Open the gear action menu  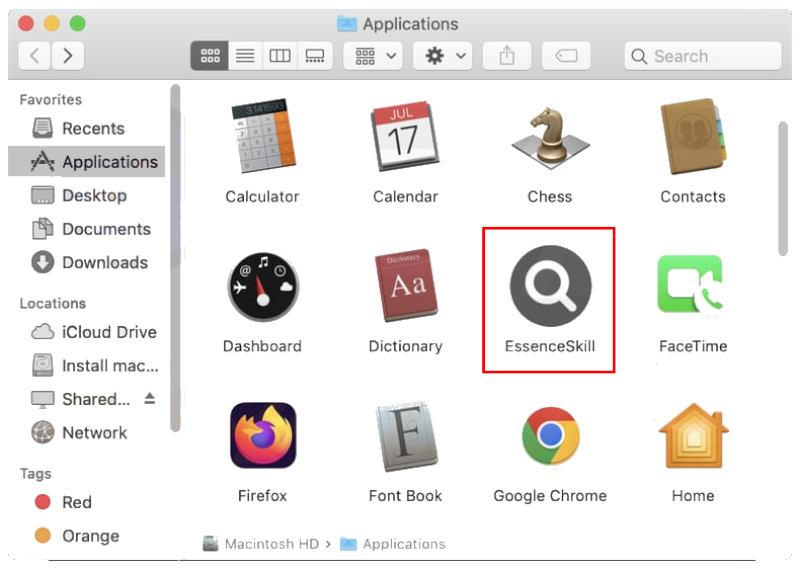(x=442, y=56)
